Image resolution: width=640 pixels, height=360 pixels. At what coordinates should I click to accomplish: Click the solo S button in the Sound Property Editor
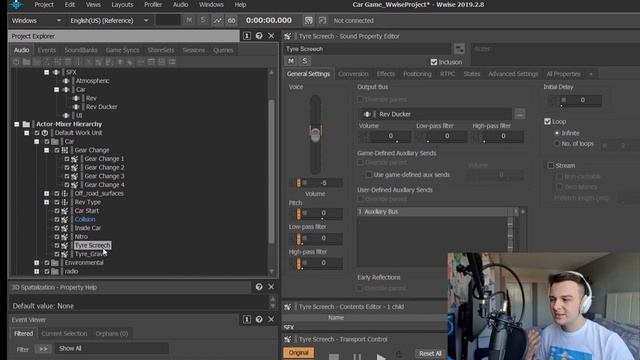(304, 61)
